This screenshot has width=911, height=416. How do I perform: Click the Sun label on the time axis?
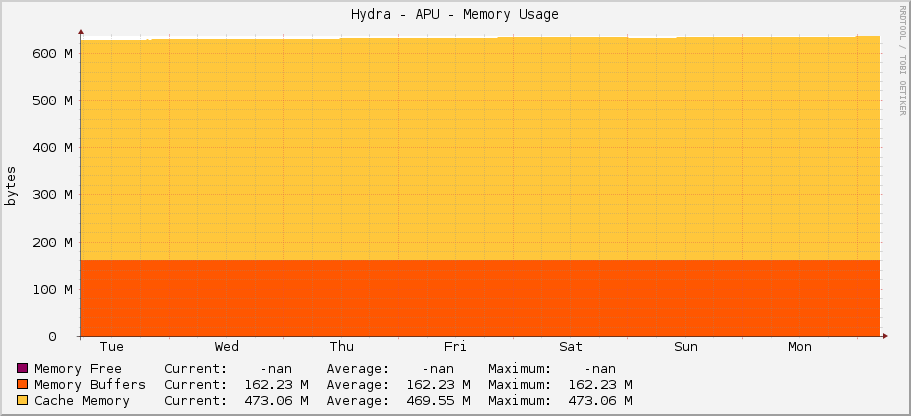(686, 347)
